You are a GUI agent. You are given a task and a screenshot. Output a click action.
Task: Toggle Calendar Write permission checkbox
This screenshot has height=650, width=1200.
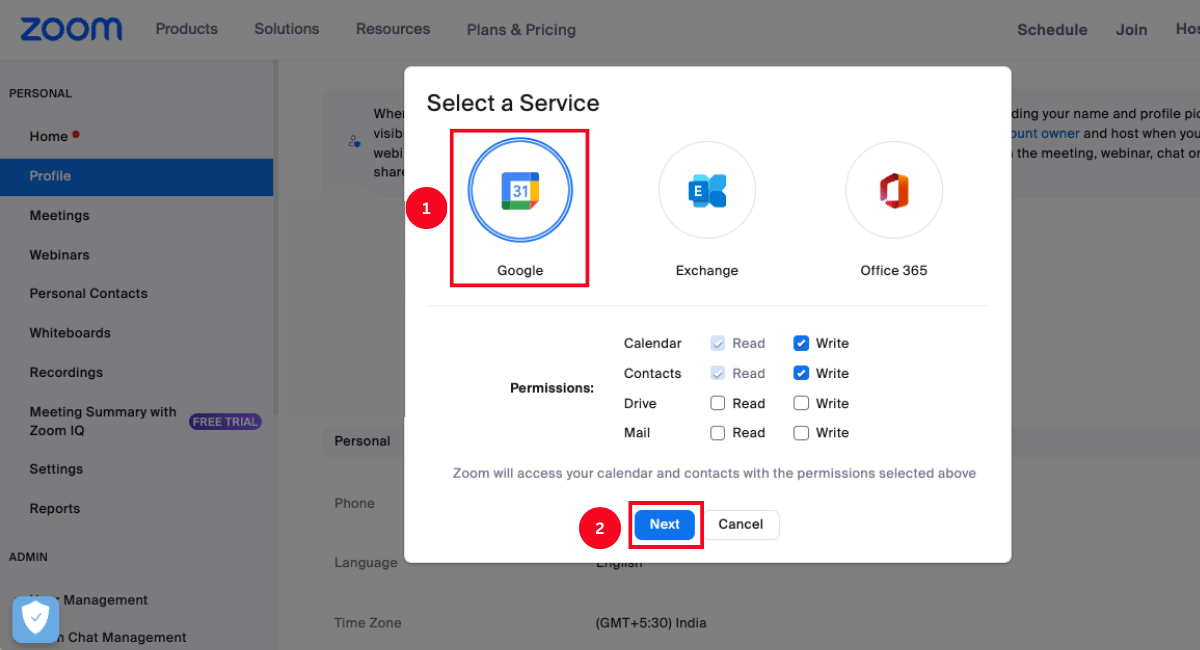(801, 343)
